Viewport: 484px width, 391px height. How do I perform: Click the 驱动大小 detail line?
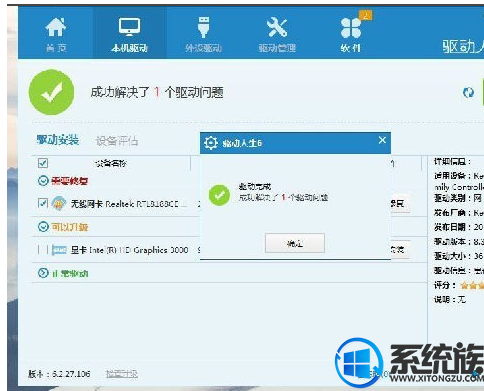pos(459,256)
